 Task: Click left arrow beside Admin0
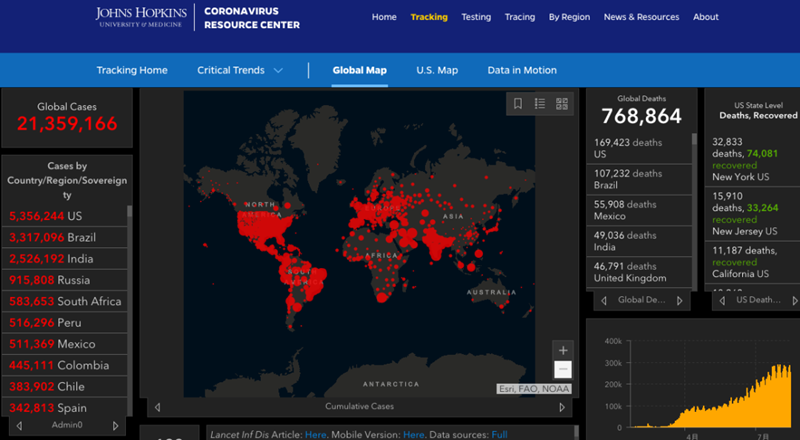19,425
